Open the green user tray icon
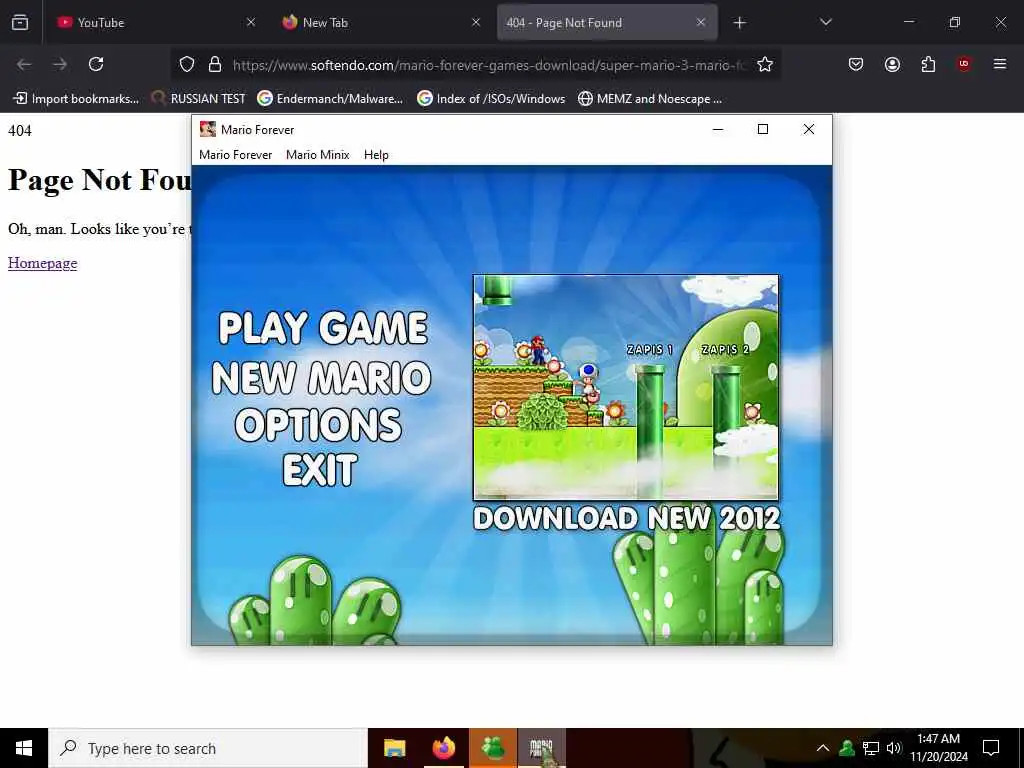The height and width of the screenshot is (768, 1024). pyautogui.click(x=847, y=748)
